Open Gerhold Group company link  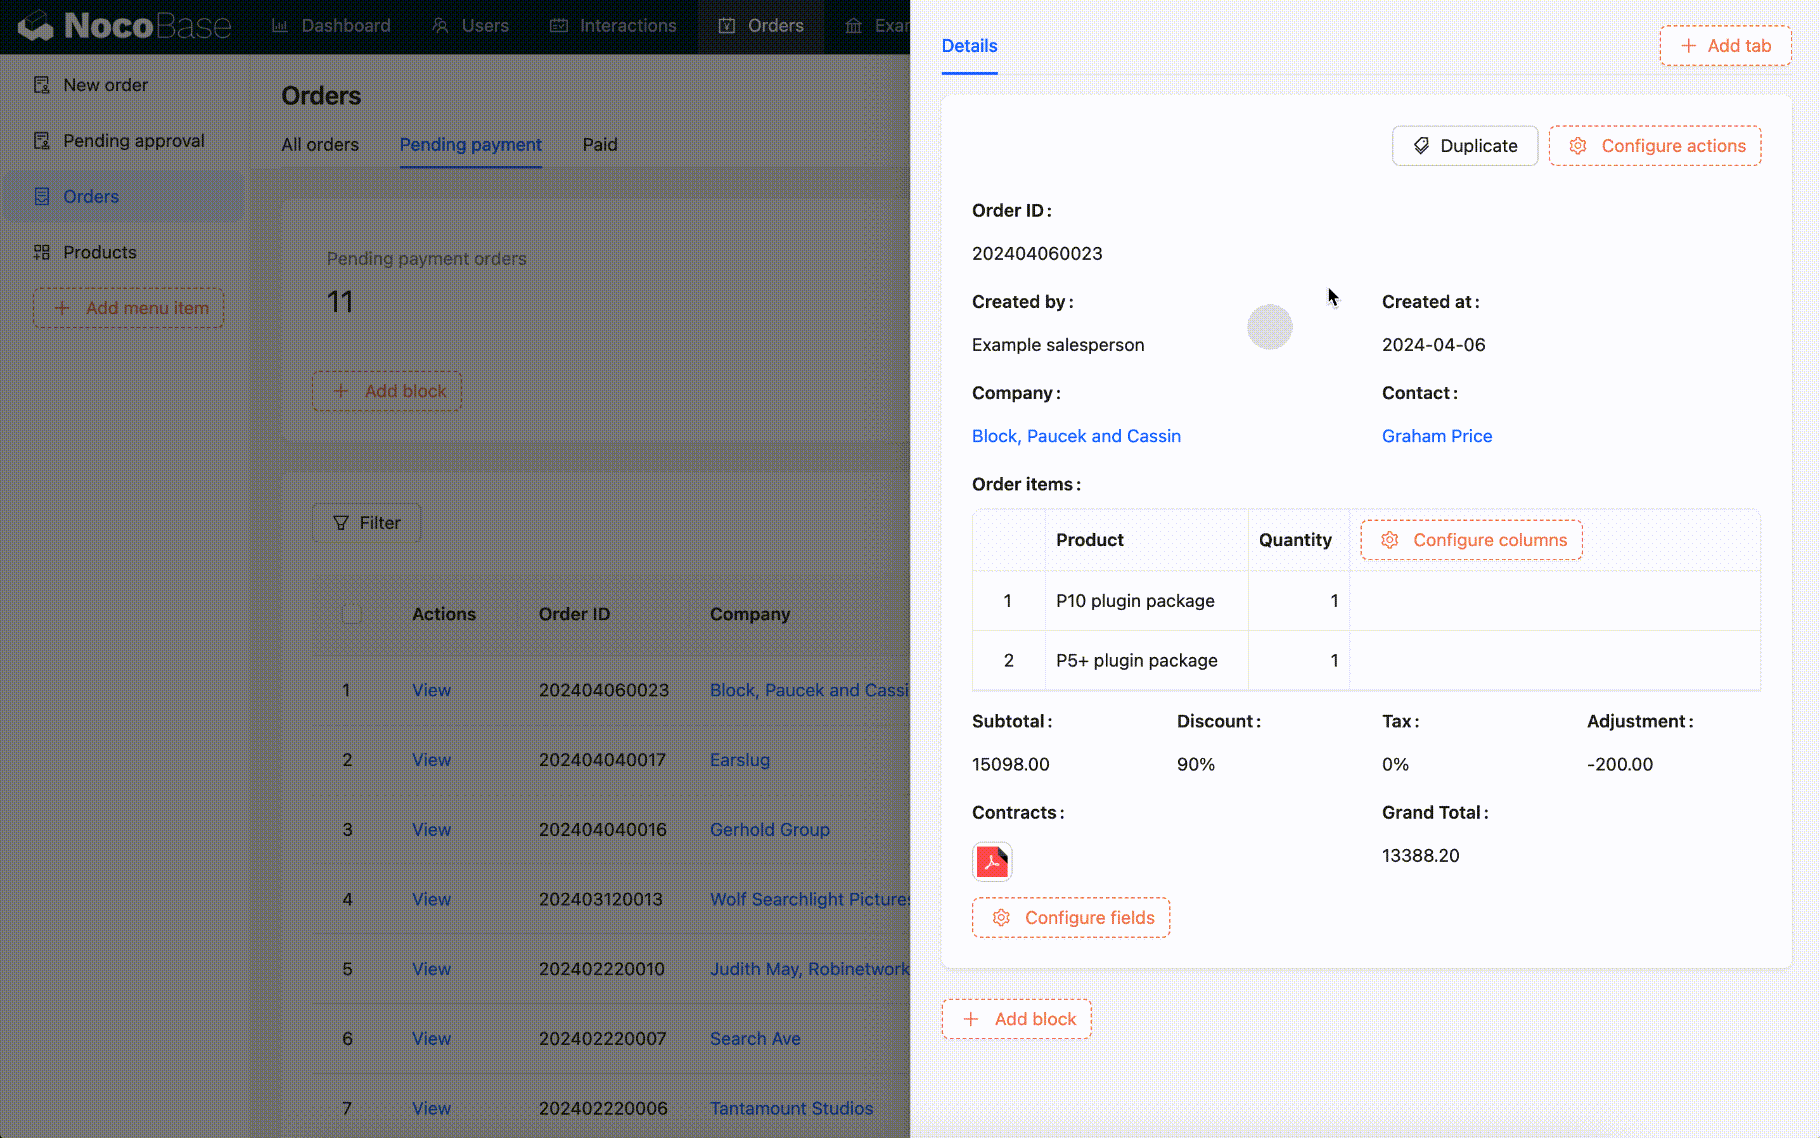[x=770, y=830]
